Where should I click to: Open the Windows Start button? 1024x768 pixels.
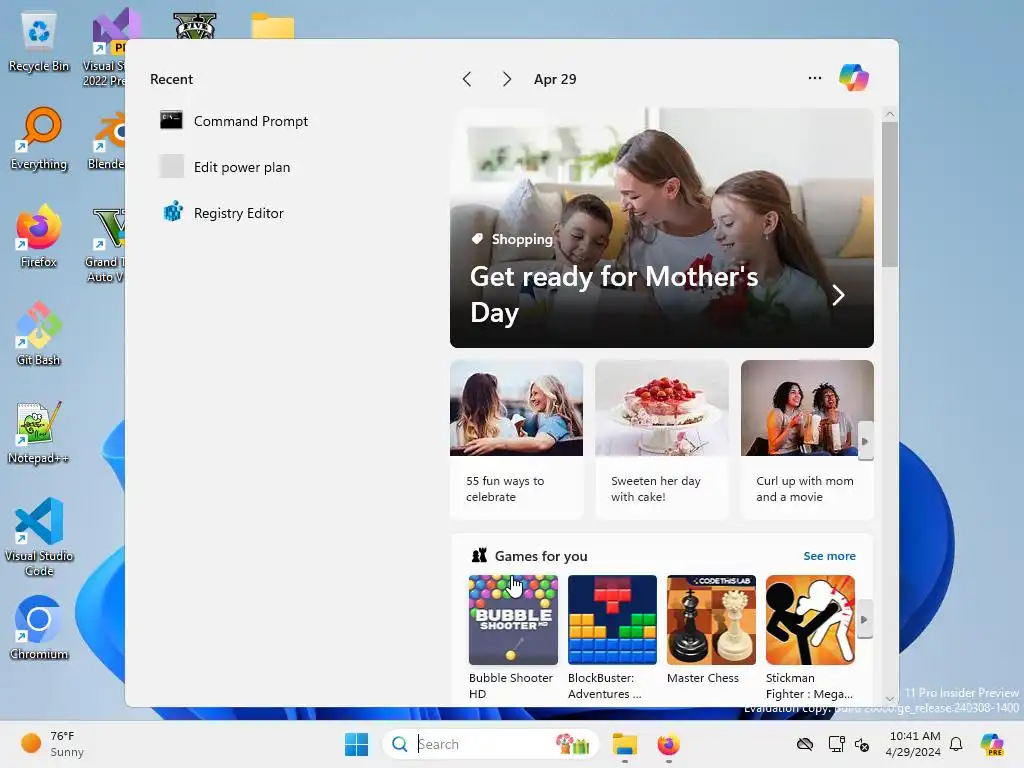point(357,744)
